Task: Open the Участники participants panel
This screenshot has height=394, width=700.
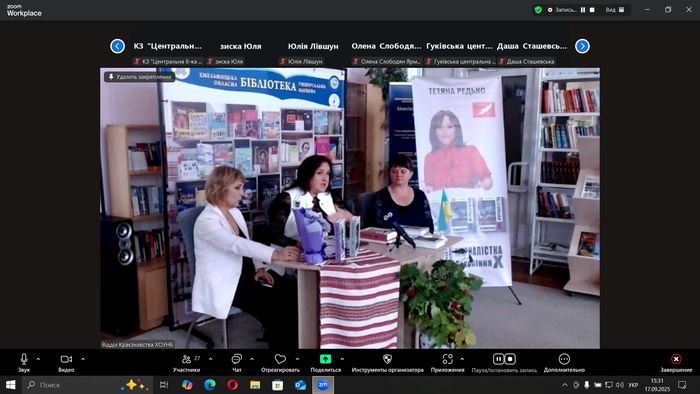Action: [187, 359]
